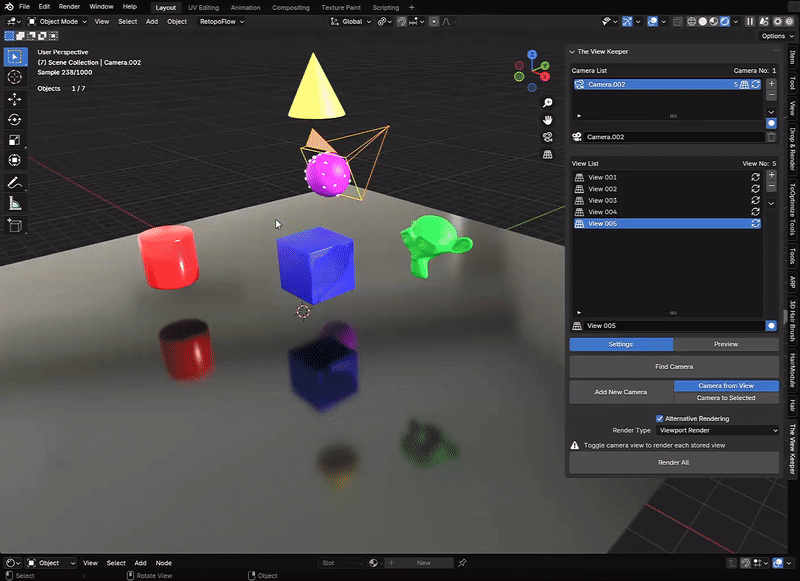Remove camera with Camera List minus
The width and height of the screenshot is (800, 581).
pos(771,95)
